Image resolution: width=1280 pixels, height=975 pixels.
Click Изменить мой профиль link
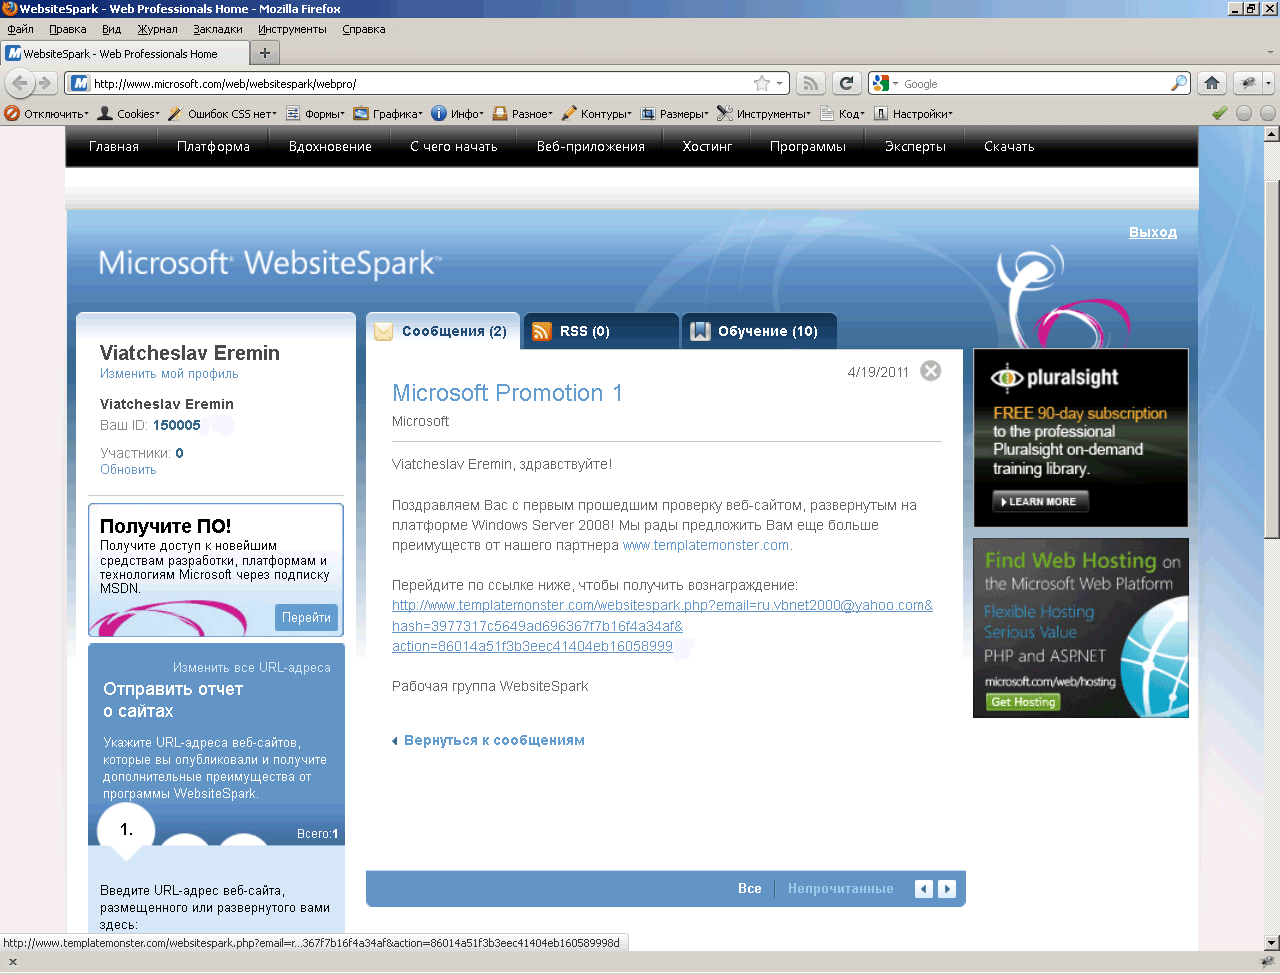[x=169, y=374]
